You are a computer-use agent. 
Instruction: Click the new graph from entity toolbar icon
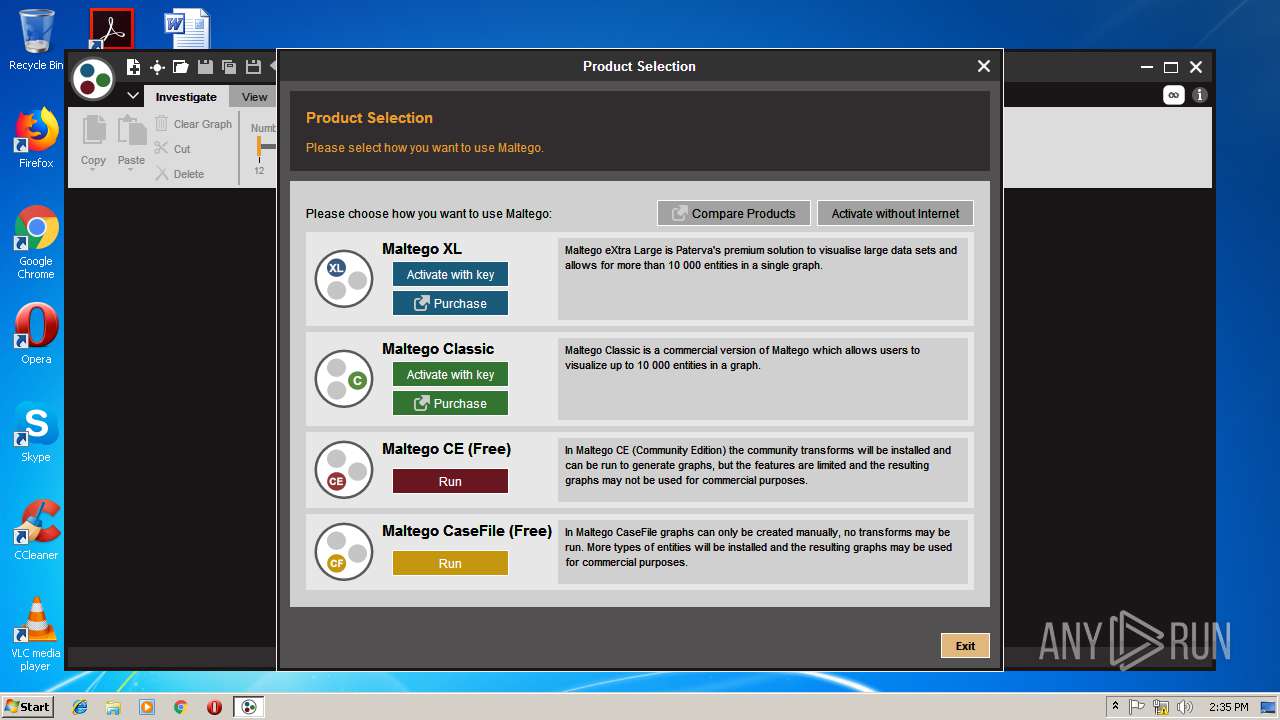157,67
